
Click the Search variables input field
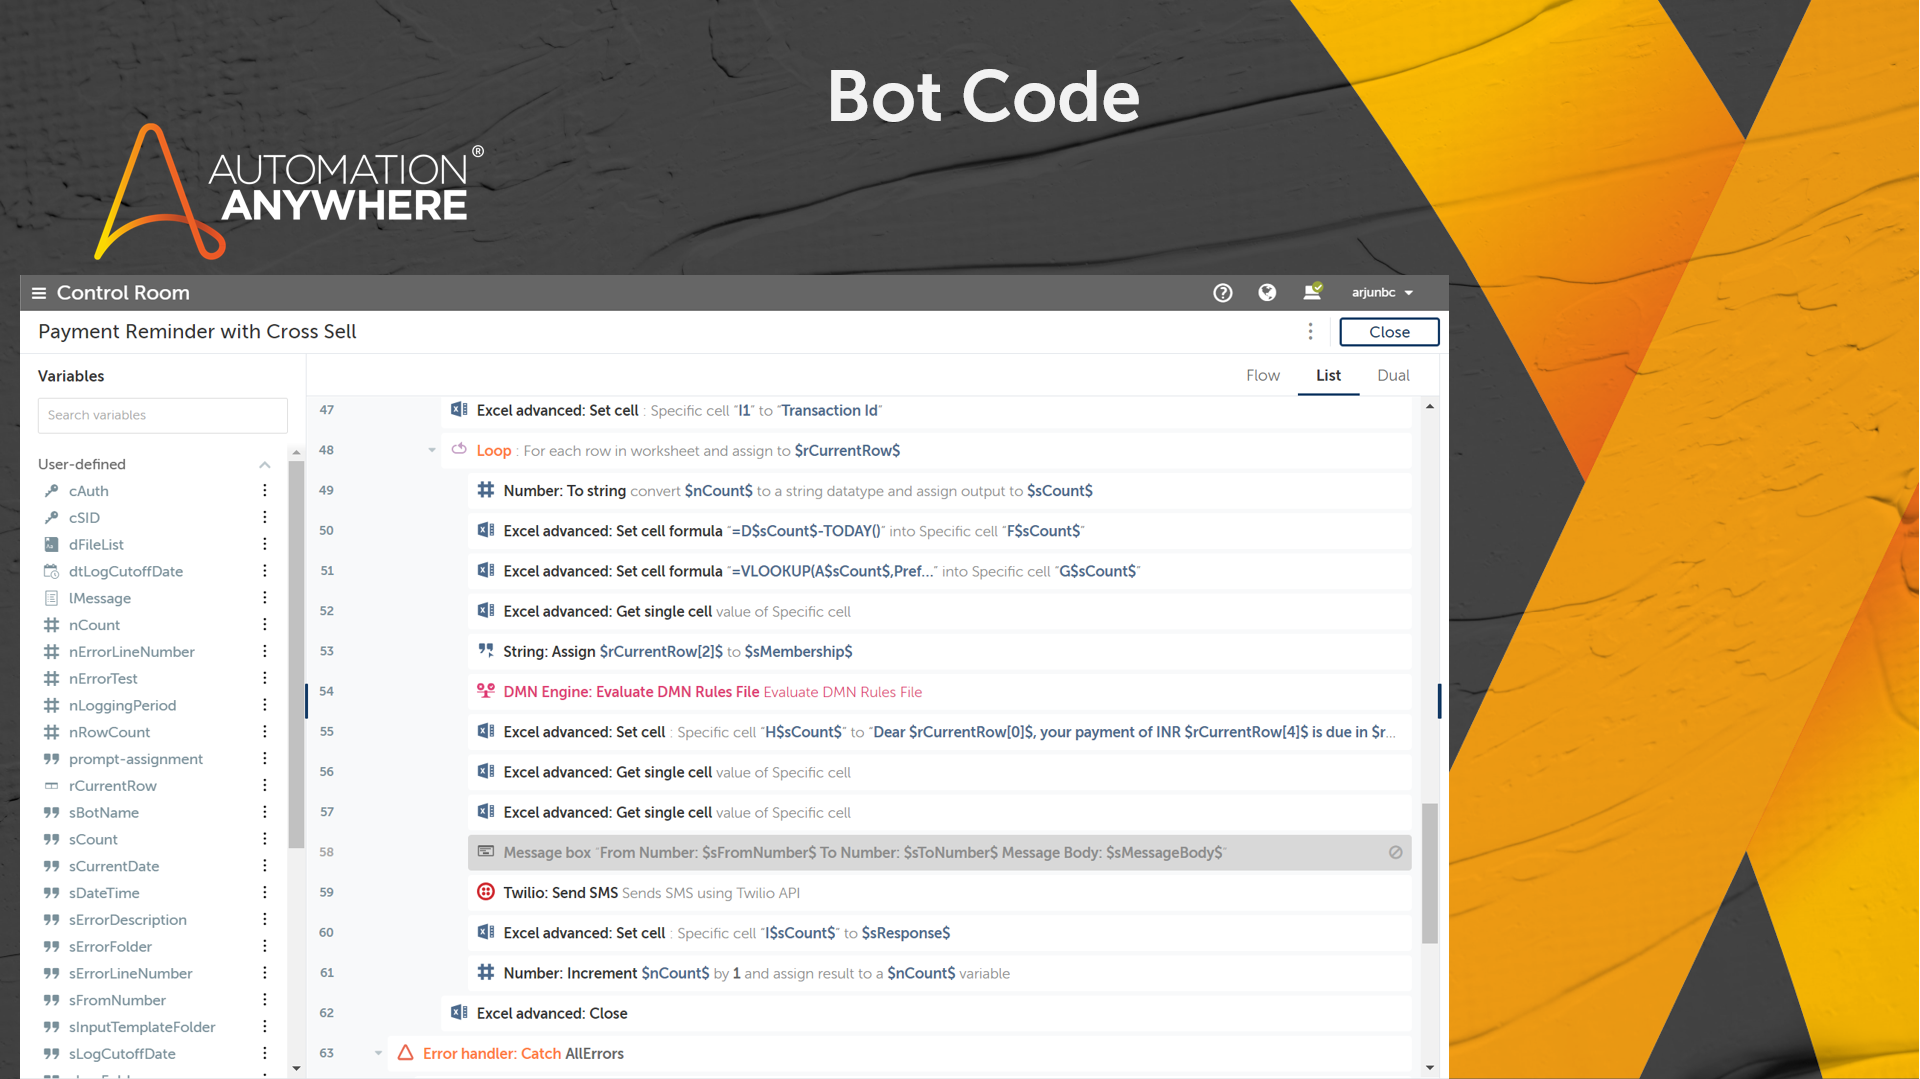click(x=162, y=416)
